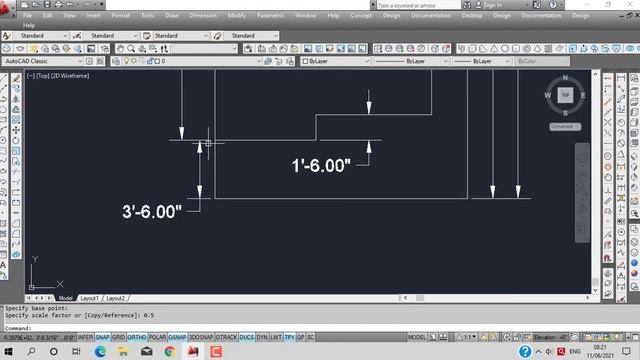The height and width of the screenshot is (360, 640).
Task: Click the ViewCube top face
Action: click(565, 95)
